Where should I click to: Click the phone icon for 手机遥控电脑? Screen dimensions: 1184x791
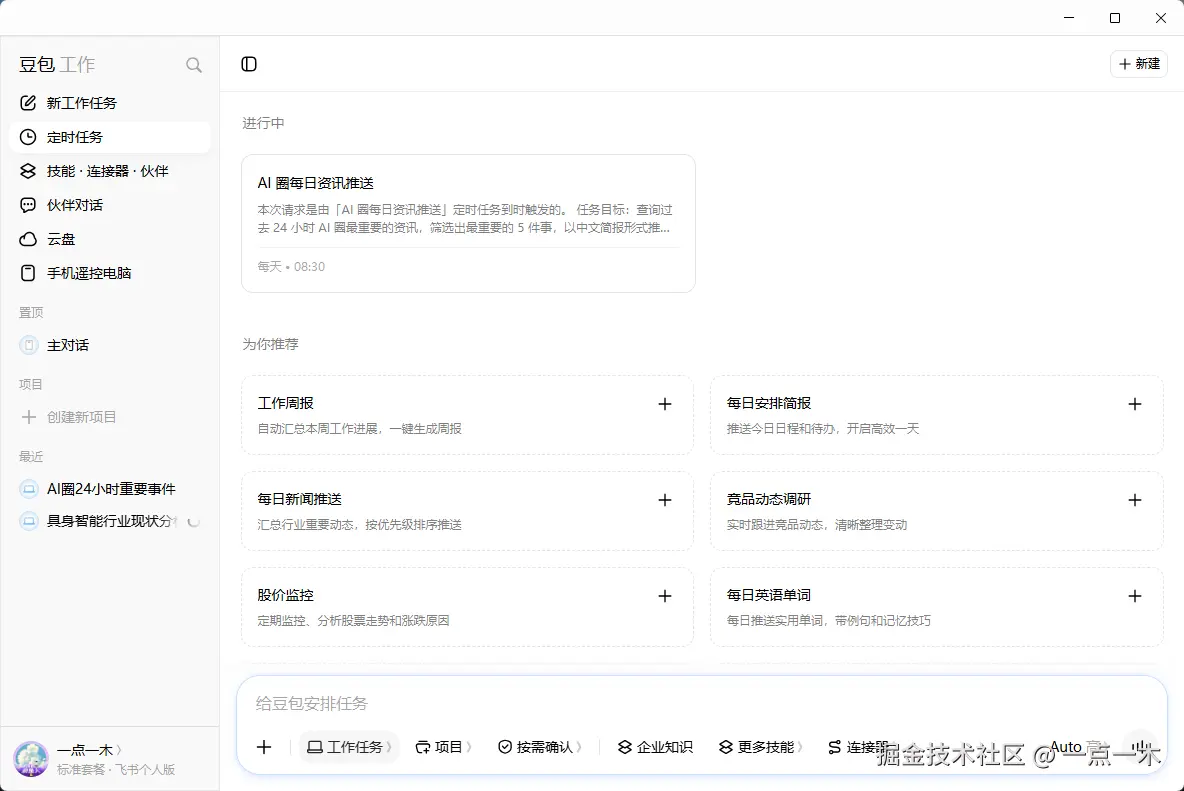click(28, 273)
